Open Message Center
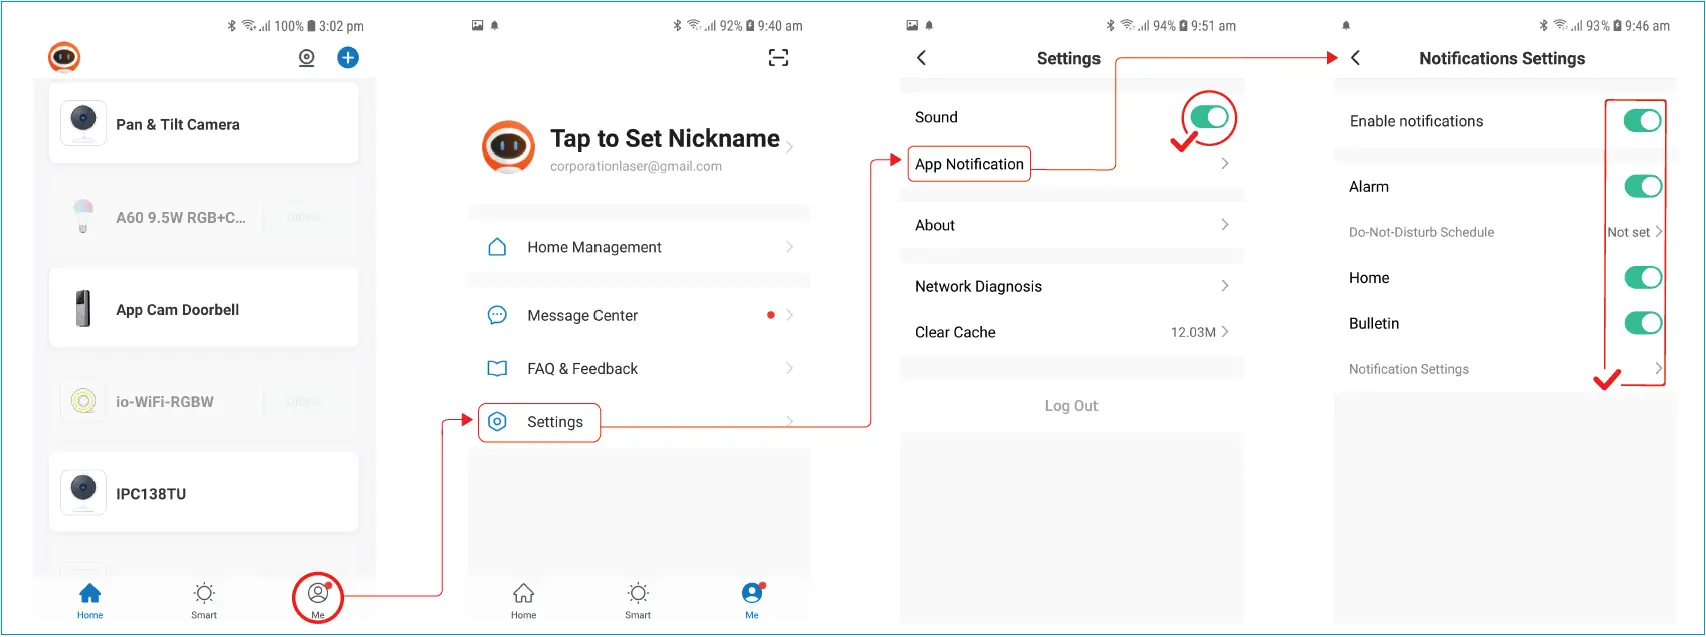Viewport: 1706px width, 637px height. click(639, 315)
